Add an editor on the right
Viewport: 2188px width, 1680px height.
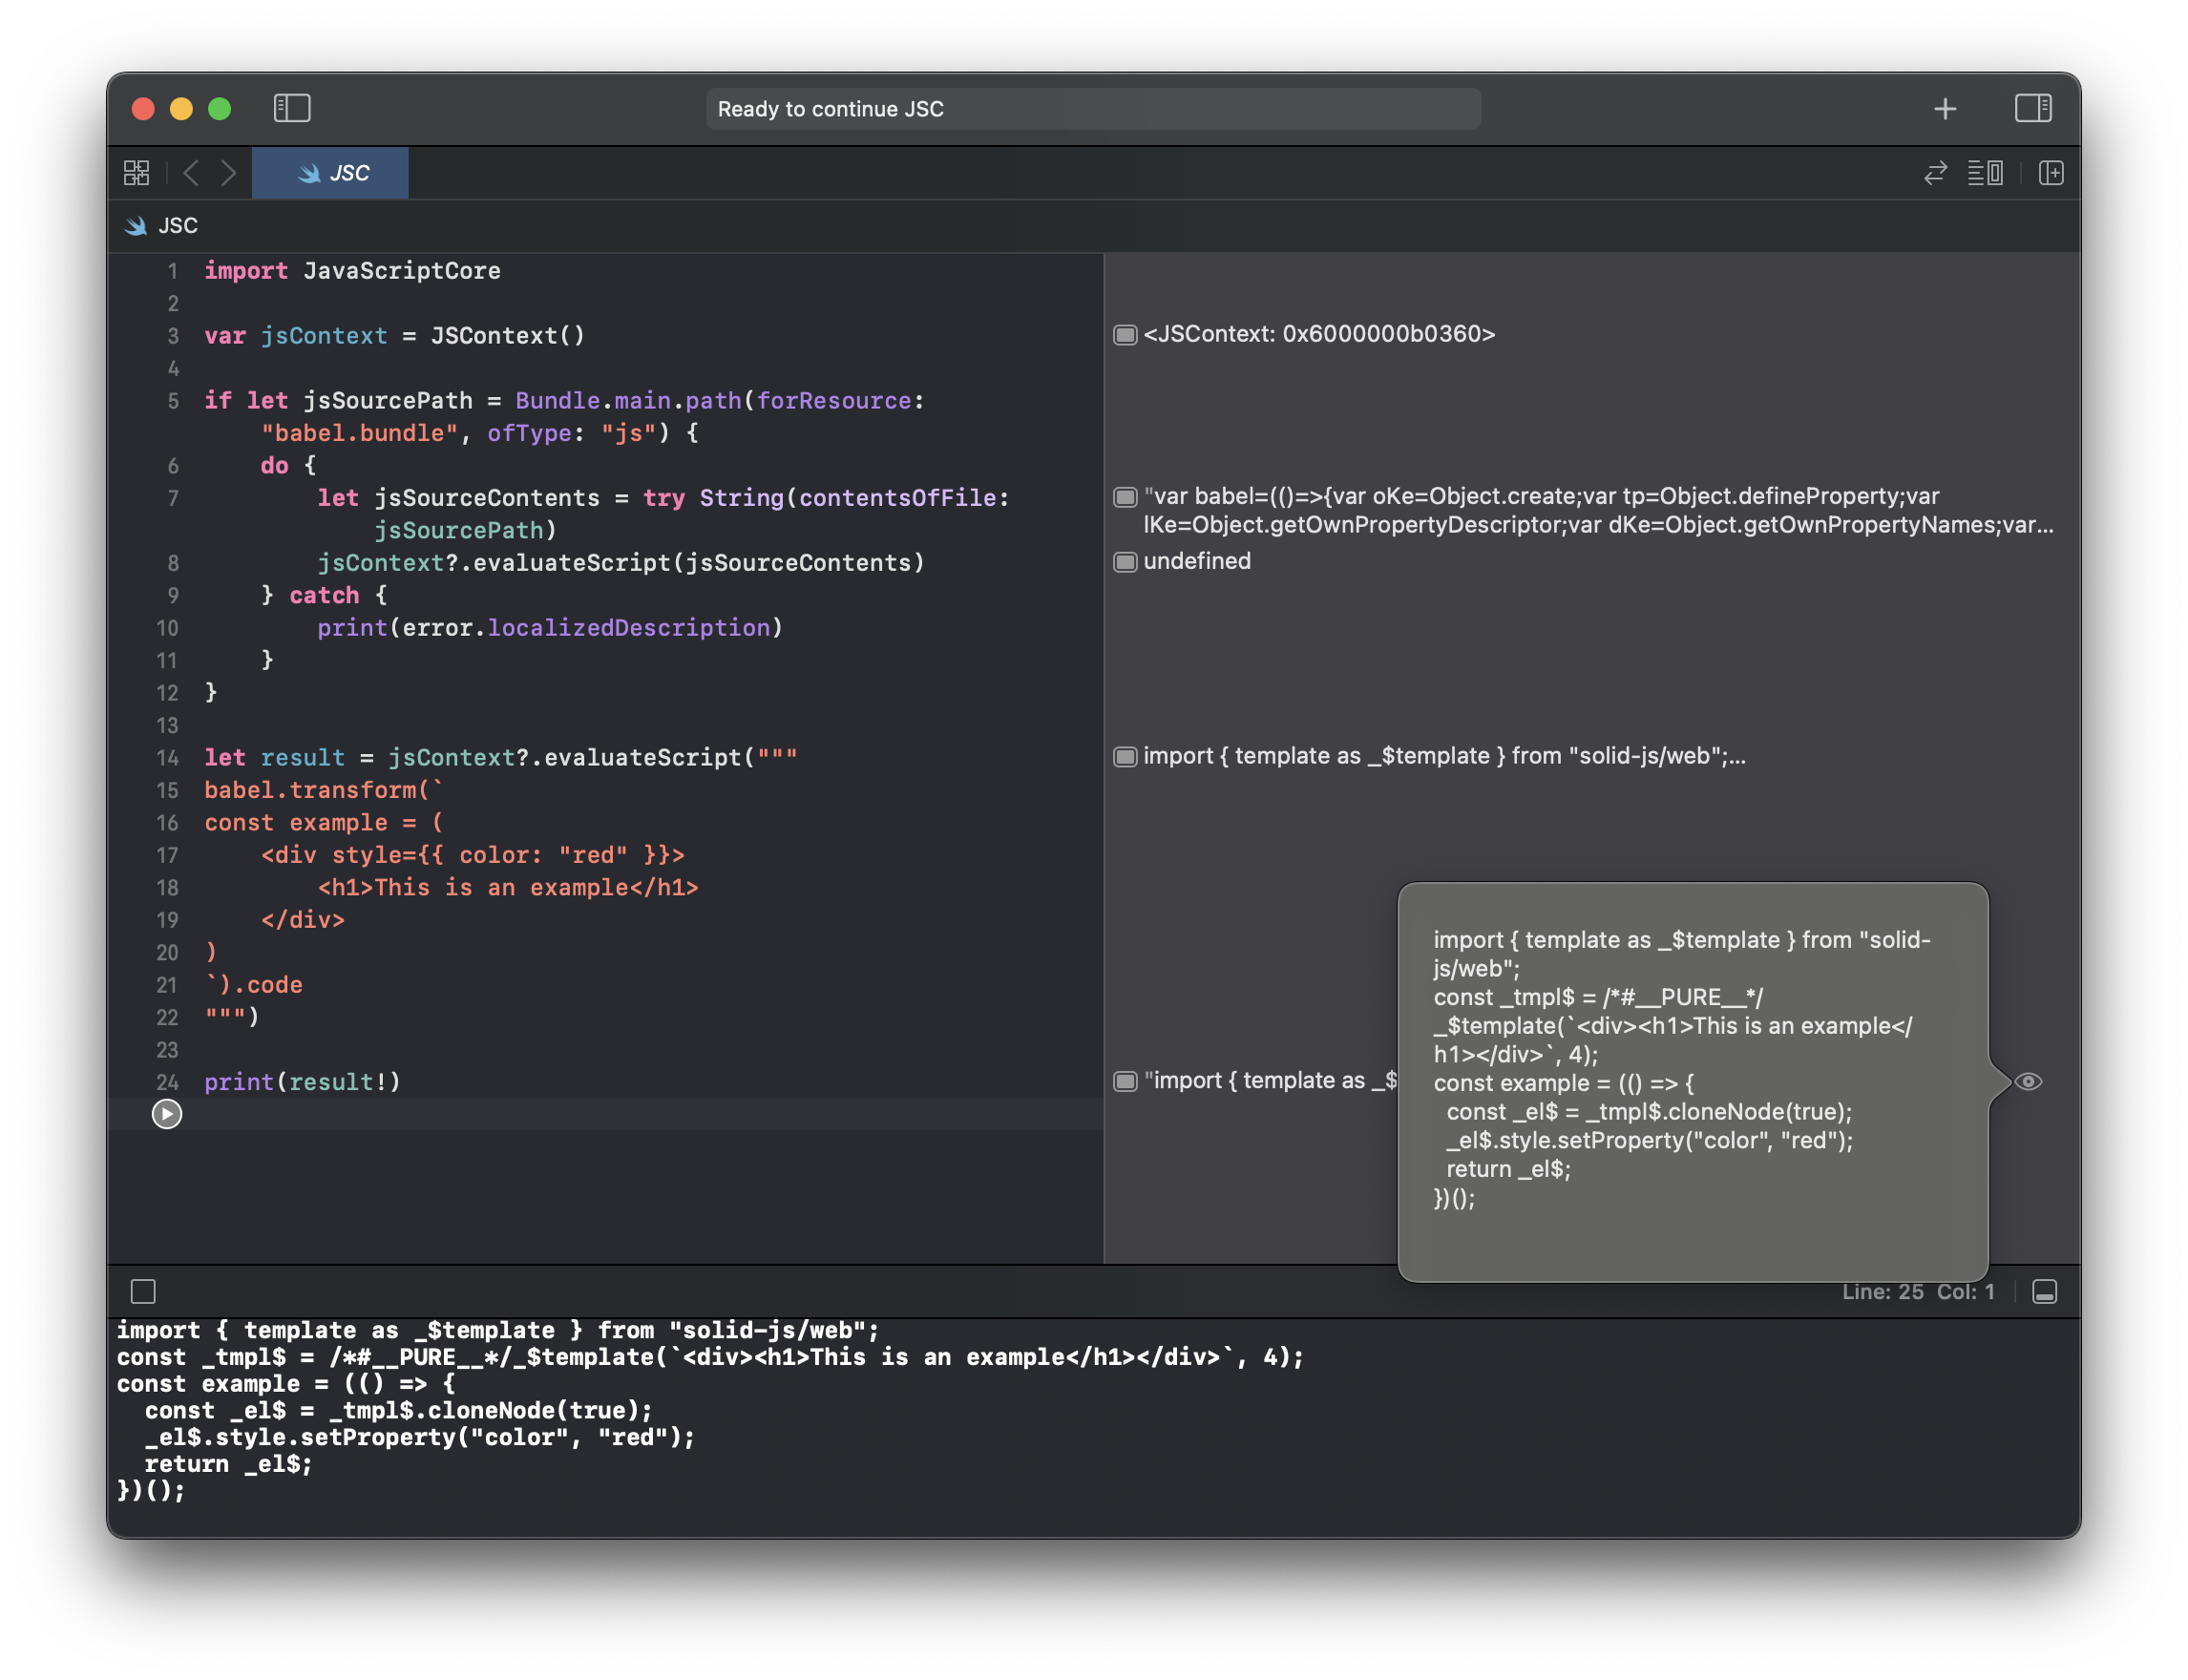click(x=2051, y=173)
